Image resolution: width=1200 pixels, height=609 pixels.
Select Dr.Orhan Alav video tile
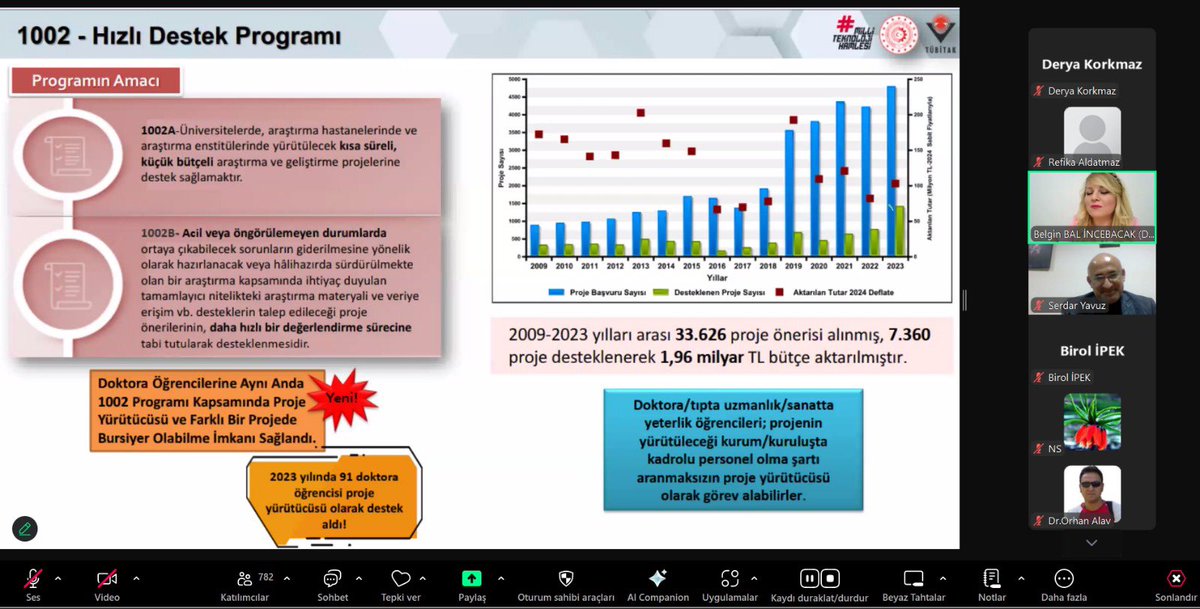point(1092,494)
